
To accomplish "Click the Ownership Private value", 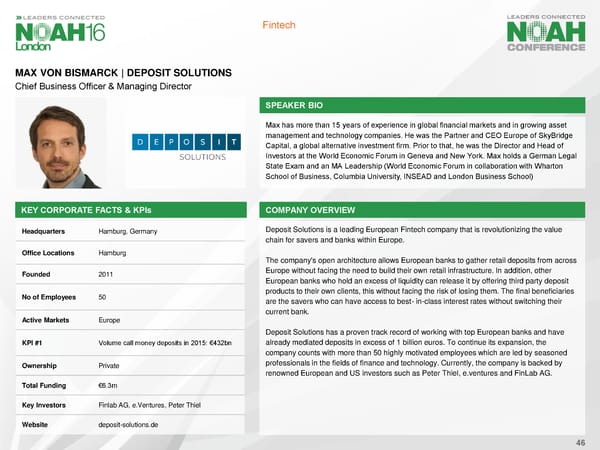I will tap(112, 365).
